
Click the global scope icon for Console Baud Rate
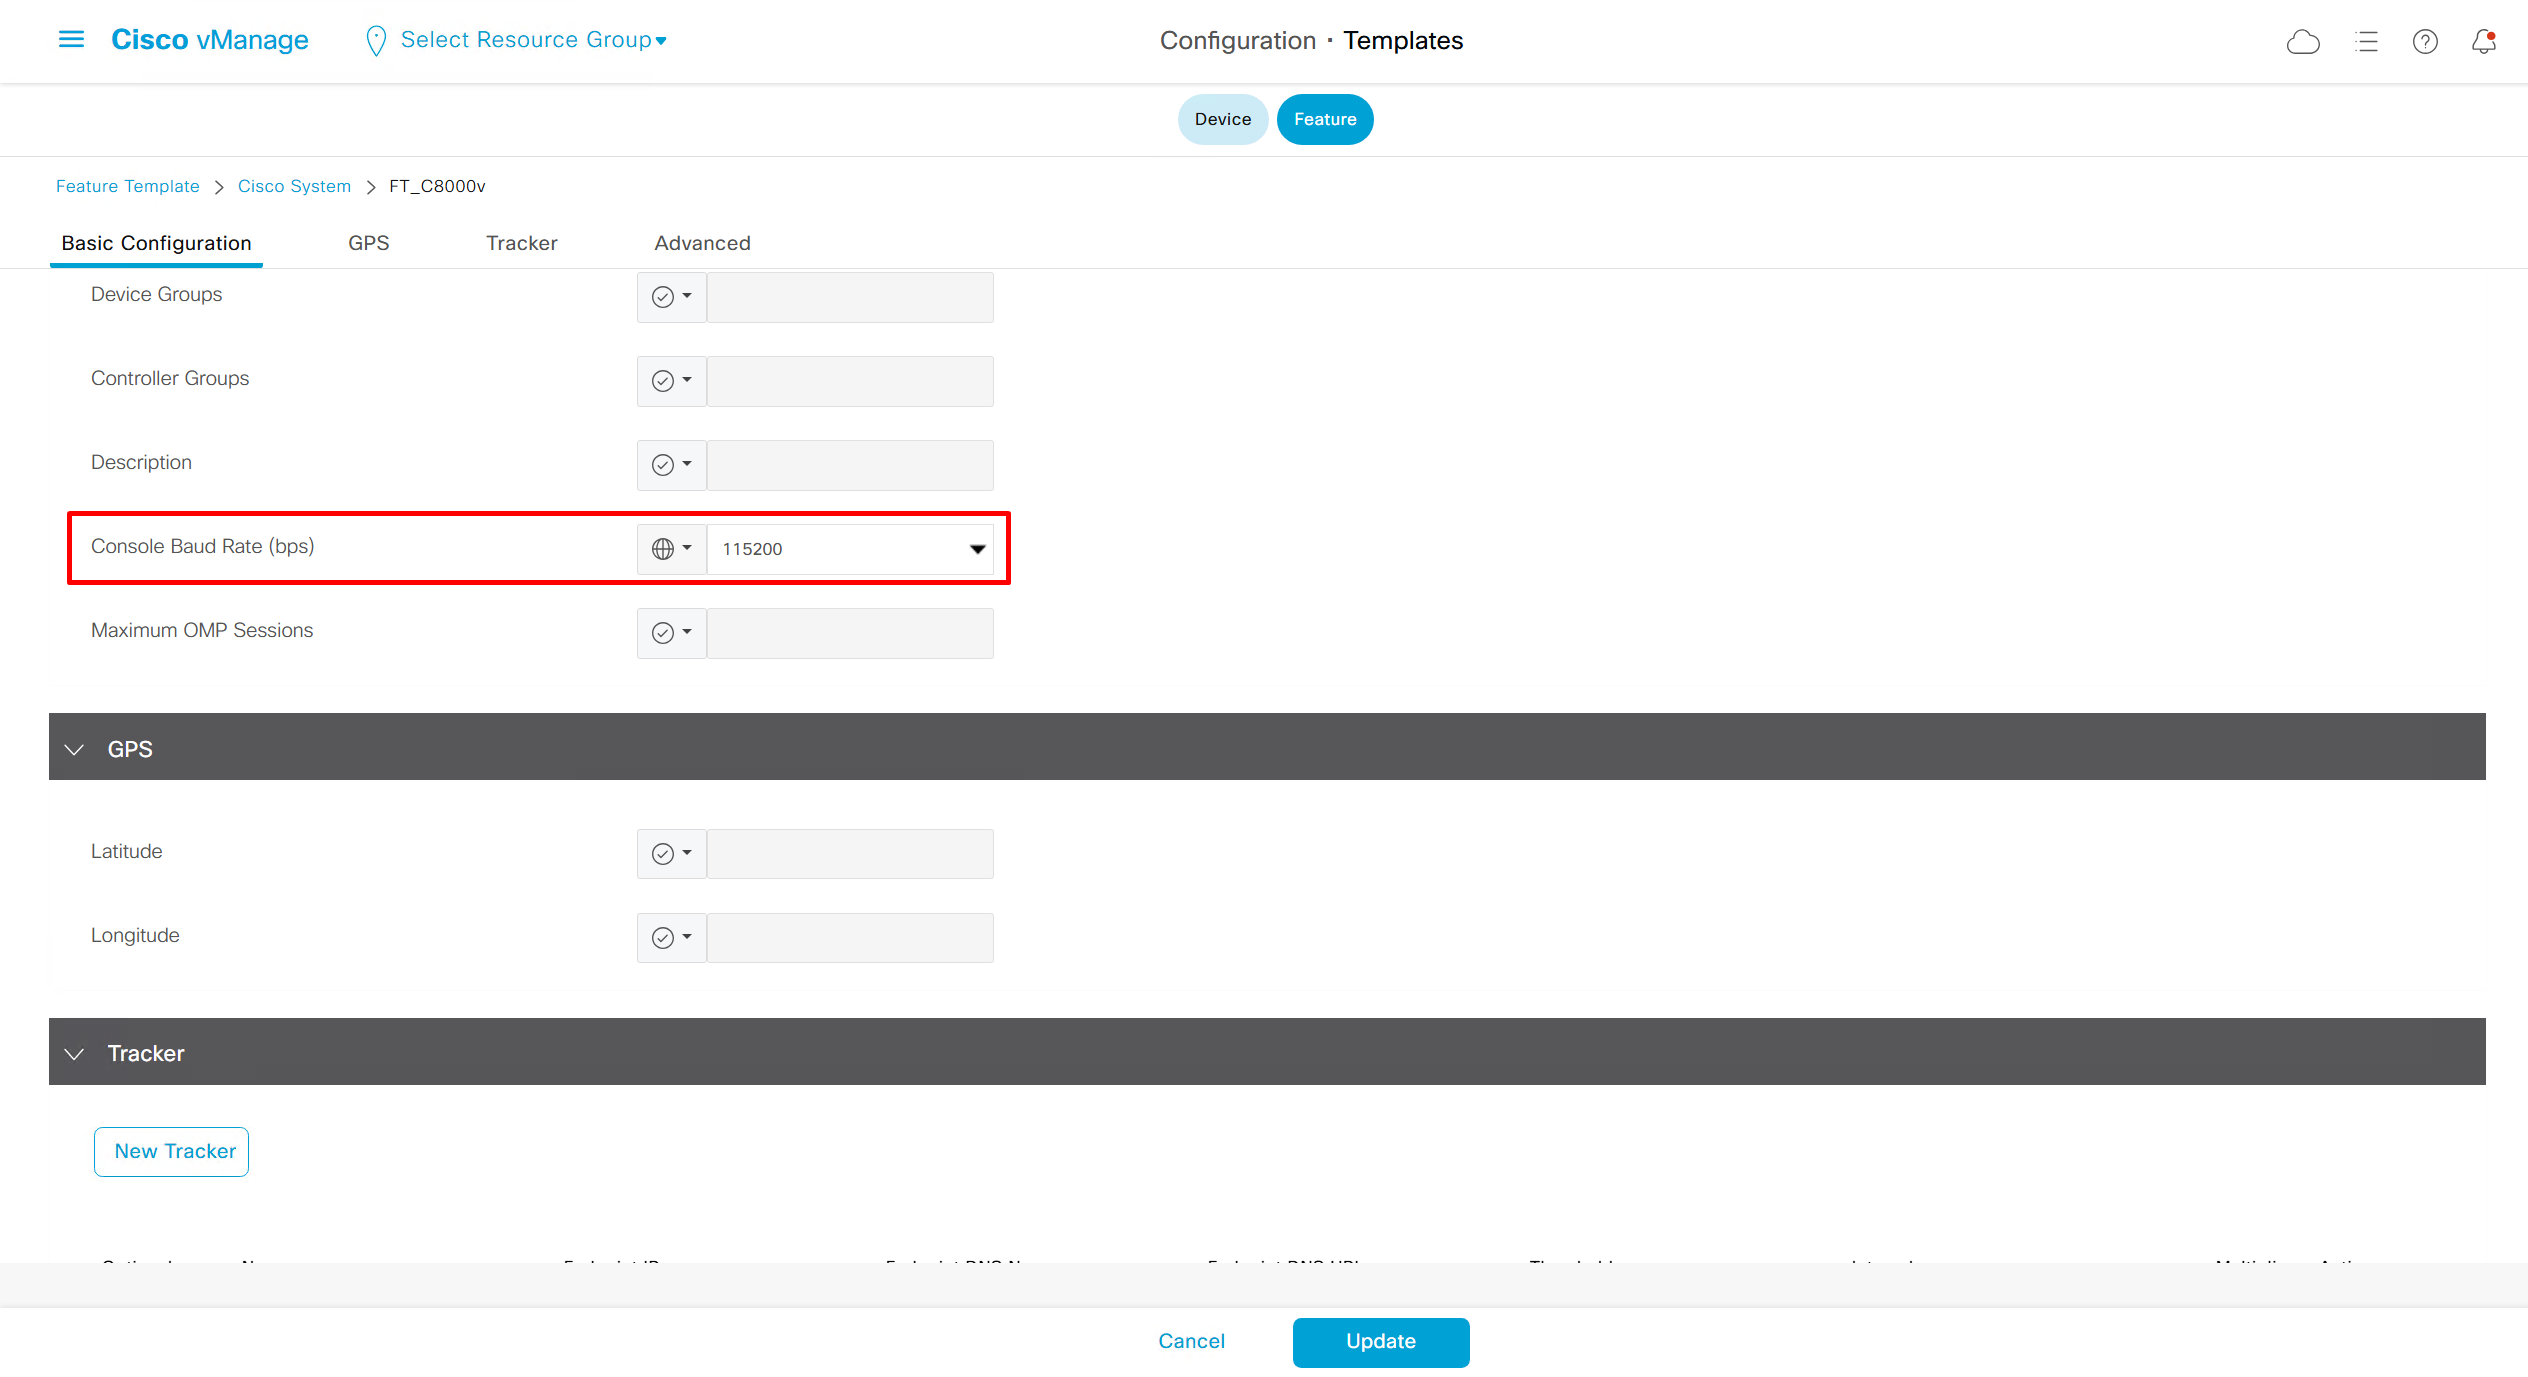(662, 548)
